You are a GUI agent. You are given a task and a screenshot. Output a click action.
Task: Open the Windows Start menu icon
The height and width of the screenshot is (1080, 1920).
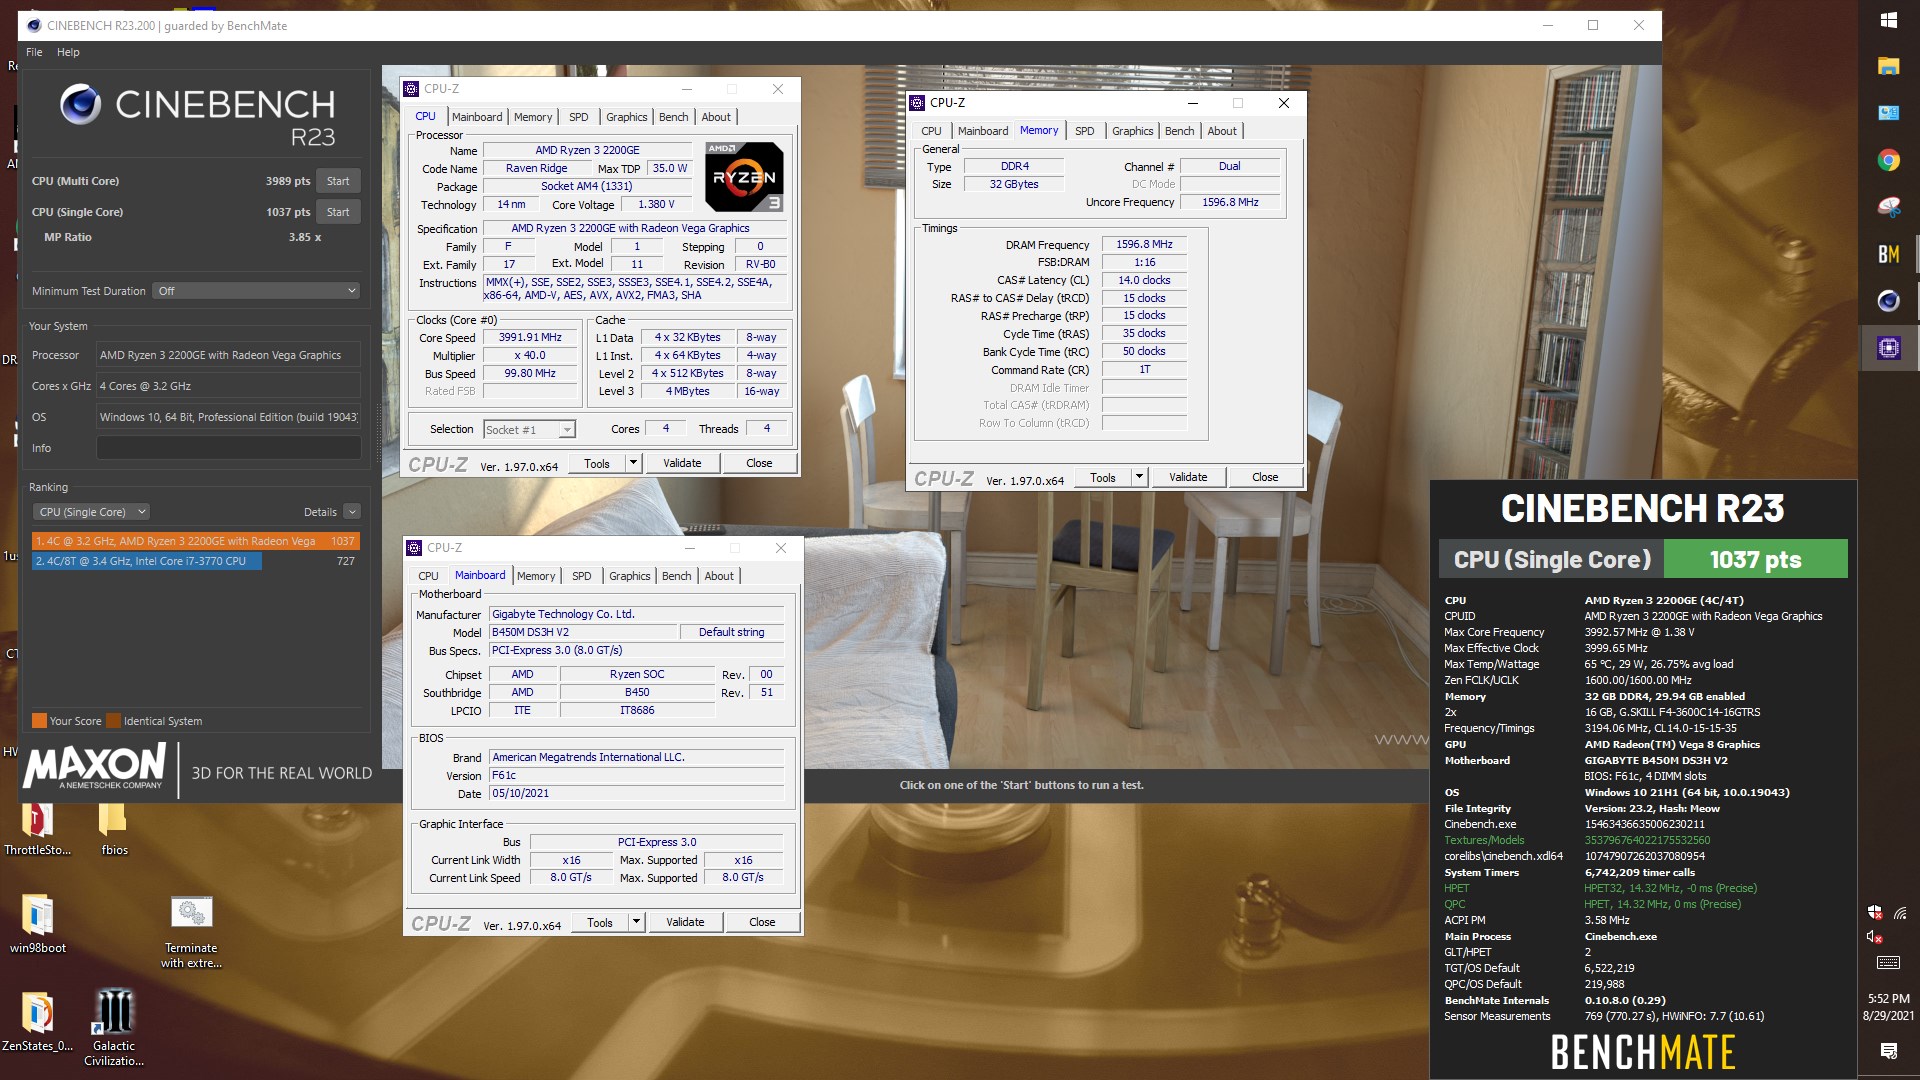[x=1888, y=20]
